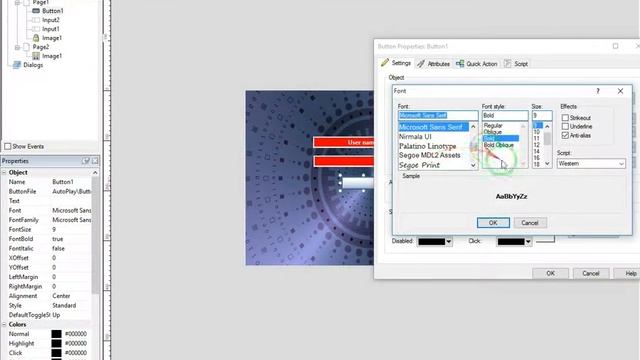The image size is (640, 360).
Task: Click the FontItalic false value
Action: click(58, 249)
